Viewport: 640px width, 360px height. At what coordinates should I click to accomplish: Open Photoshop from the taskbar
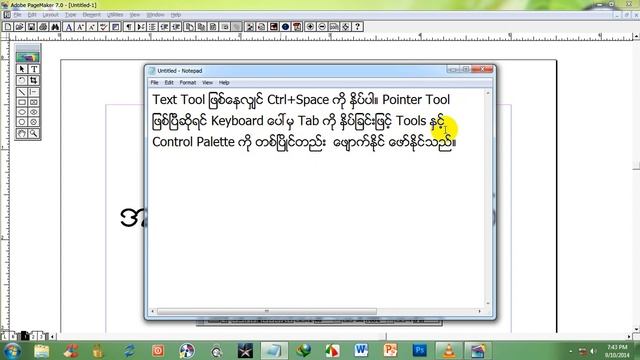[419, 351]
